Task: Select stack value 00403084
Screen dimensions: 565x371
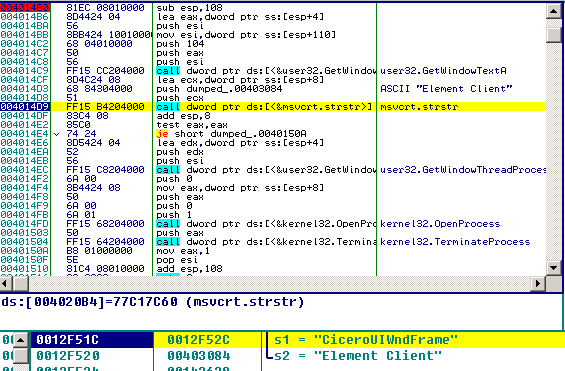Action: [x=198, y=356]
